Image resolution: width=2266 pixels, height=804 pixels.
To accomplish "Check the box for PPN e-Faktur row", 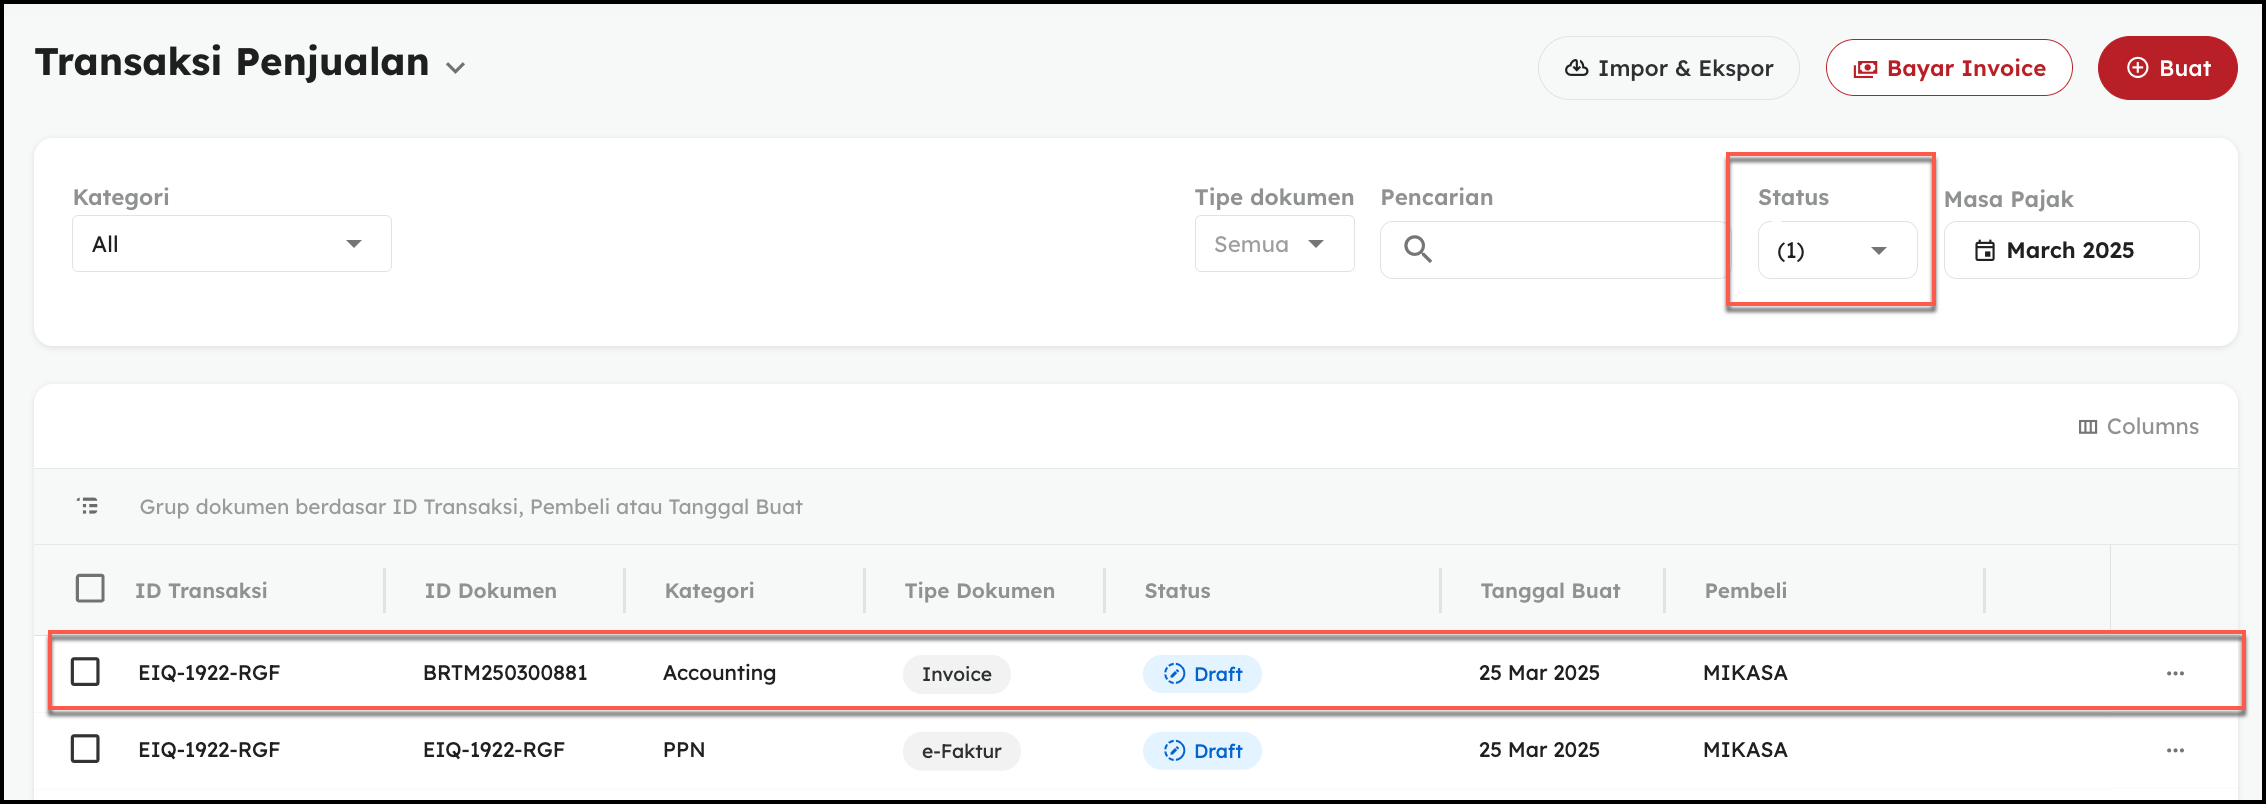I will tap(86, 748).
